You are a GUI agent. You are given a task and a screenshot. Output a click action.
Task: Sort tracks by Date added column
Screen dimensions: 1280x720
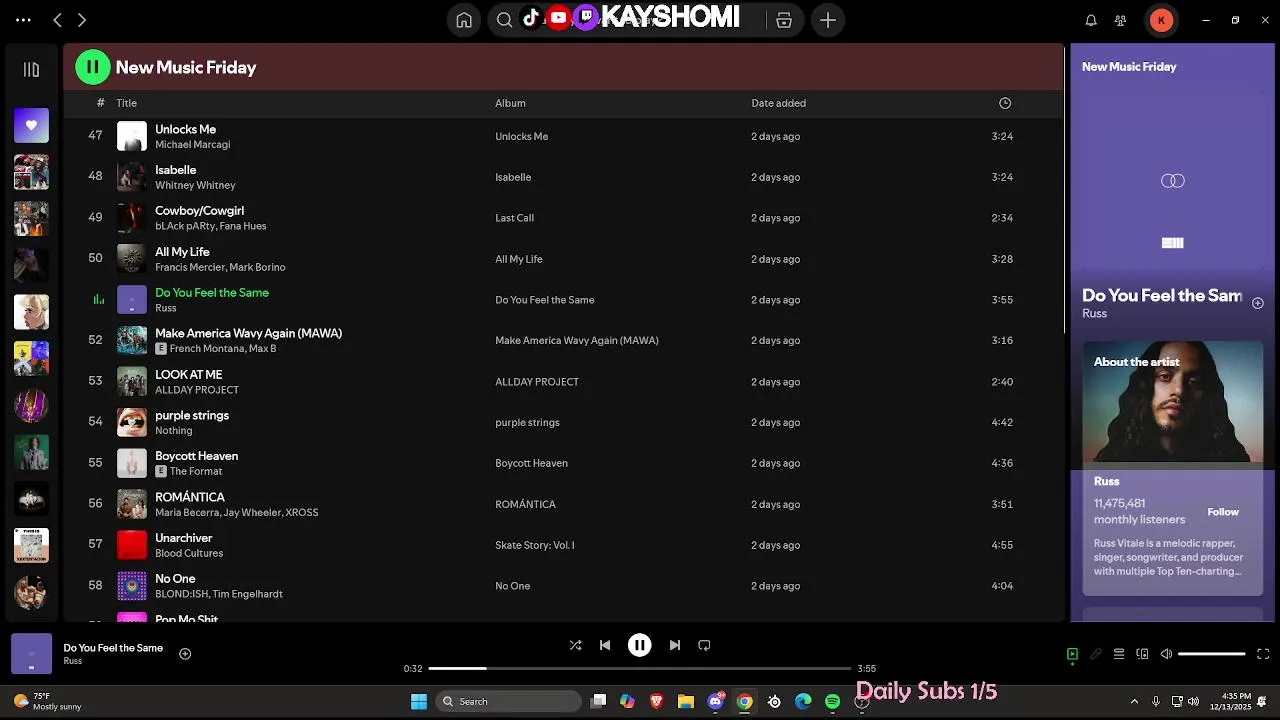[779, 103]
